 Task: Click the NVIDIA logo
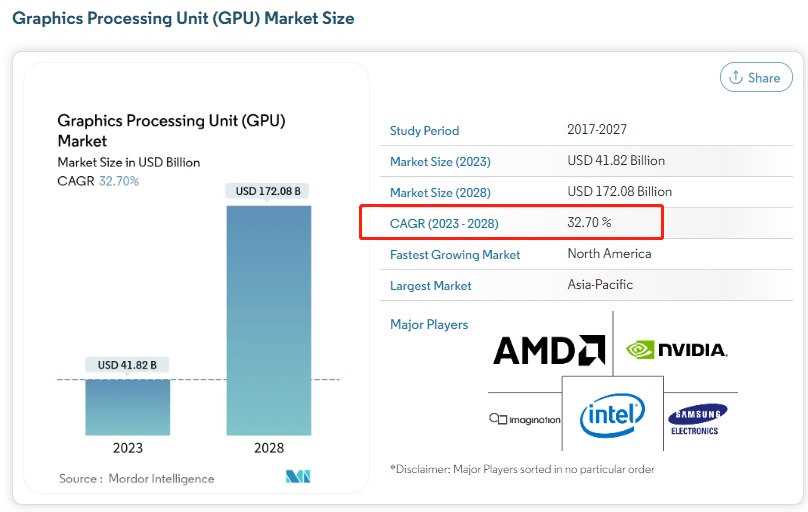[676, 349]
